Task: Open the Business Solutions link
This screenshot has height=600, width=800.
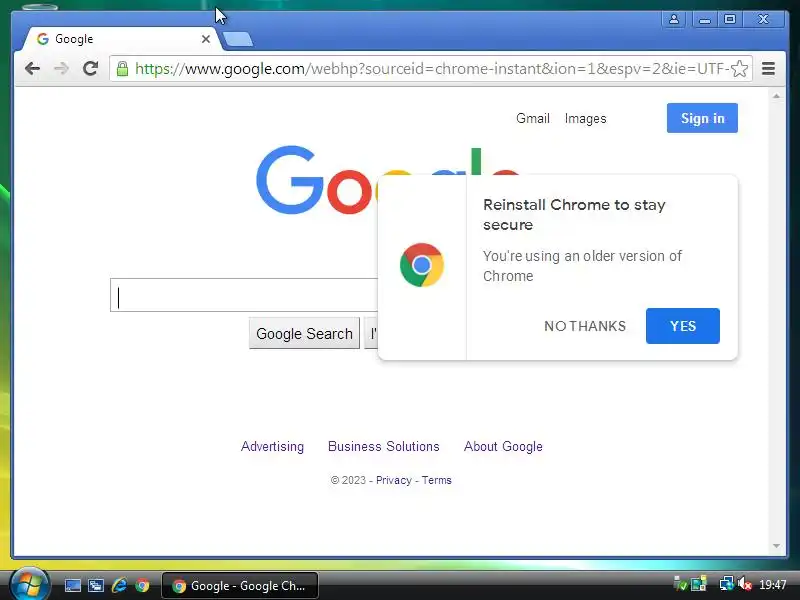Action: coord(383,446)
